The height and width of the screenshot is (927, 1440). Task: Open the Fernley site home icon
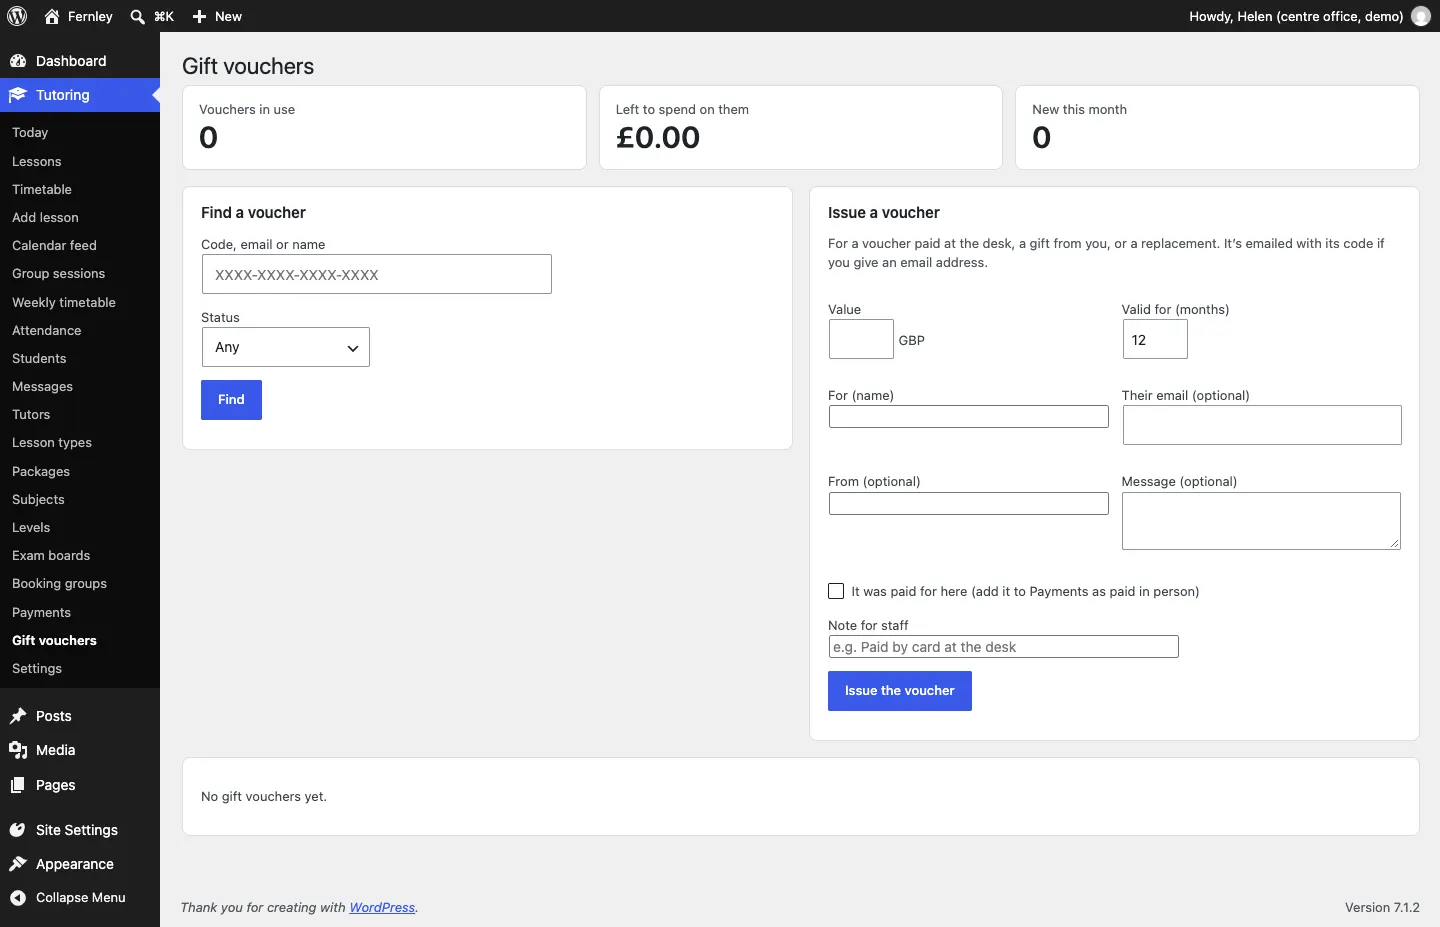pos(52,16)
